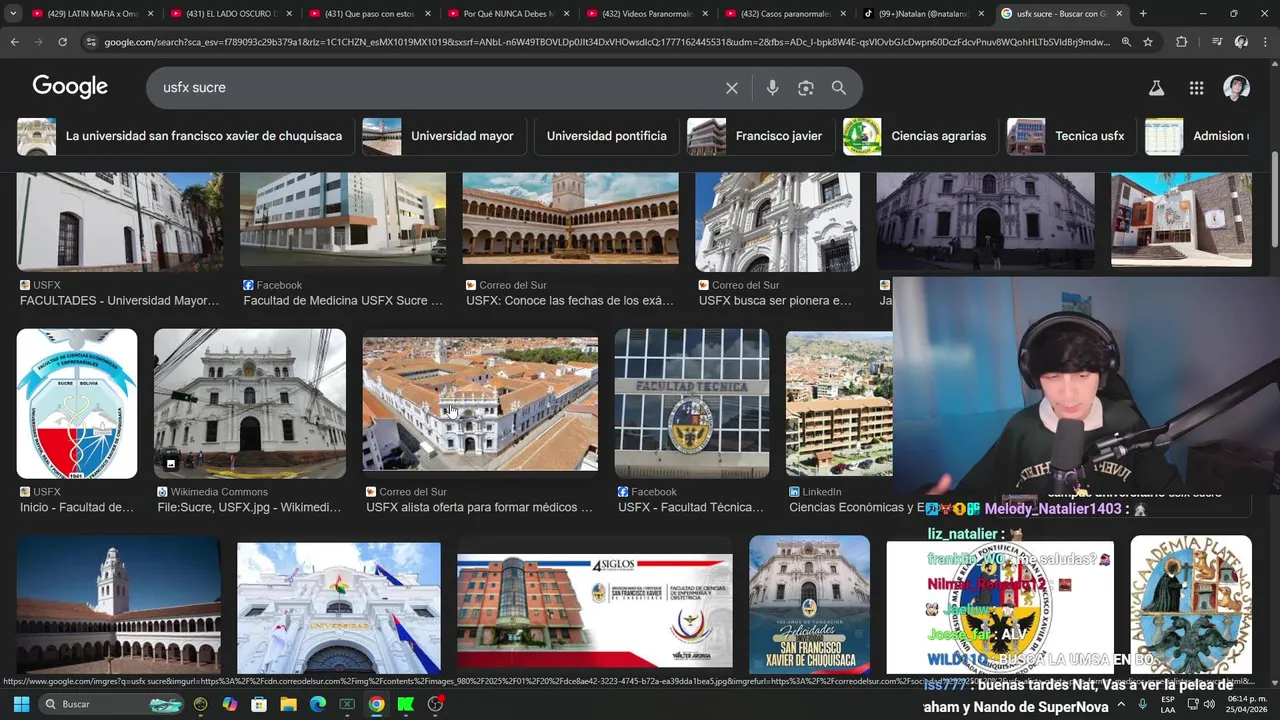Viewport: 1280px width, 720px height.
Task: Switch to Por Qué NUNCA Debes tab
Action: click(507, 14)
